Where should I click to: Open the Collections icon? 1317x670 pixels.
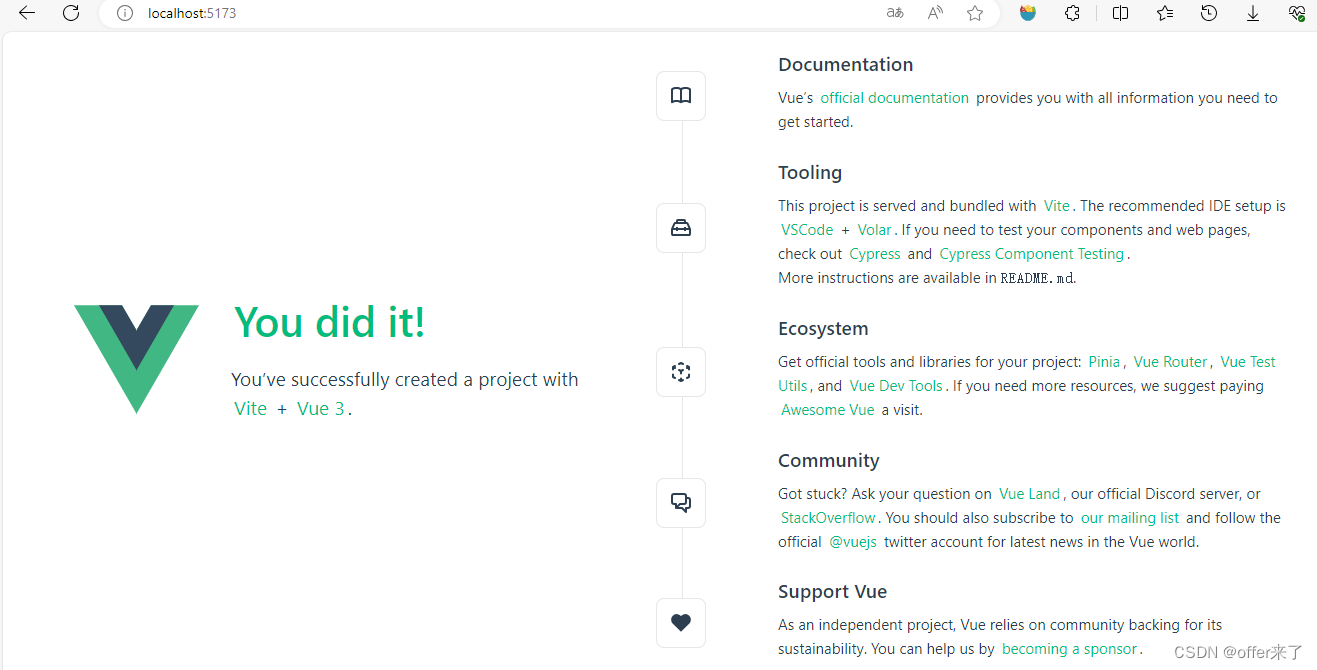coord(1164,13)
